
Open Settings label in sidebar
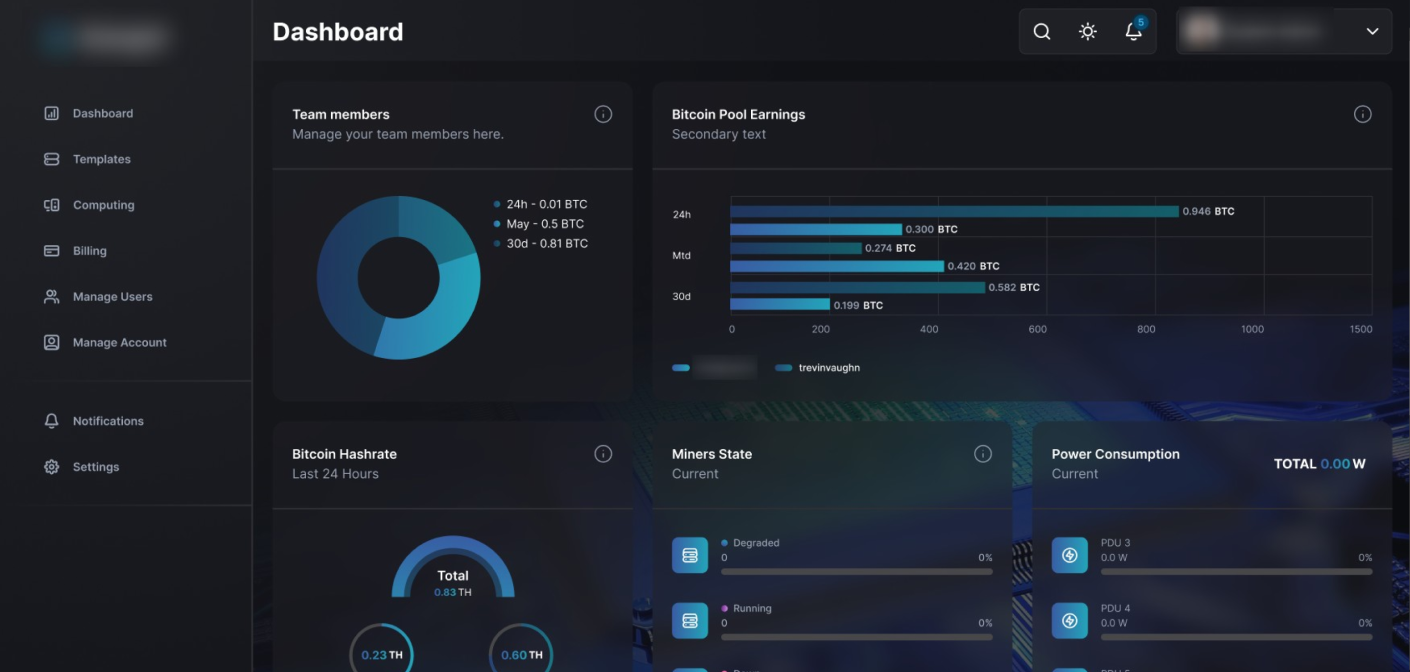[x=96, y=467]
